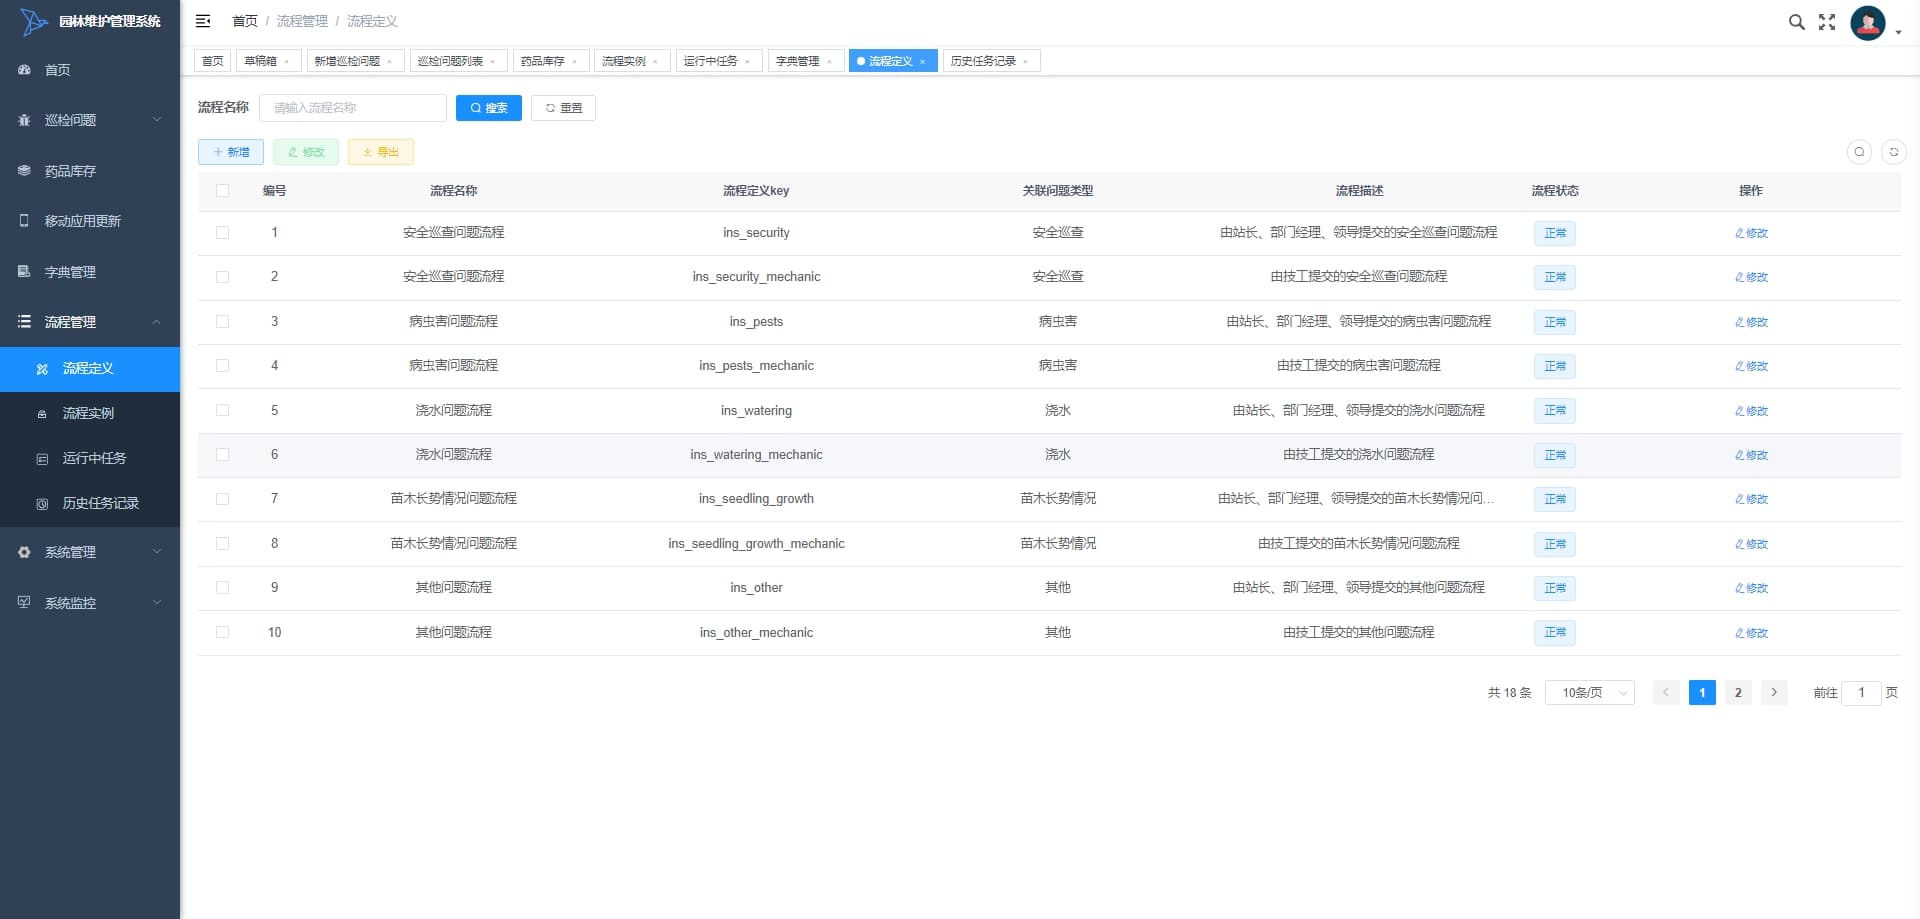Click 修改 link for ins_security row

(1751, 233)
